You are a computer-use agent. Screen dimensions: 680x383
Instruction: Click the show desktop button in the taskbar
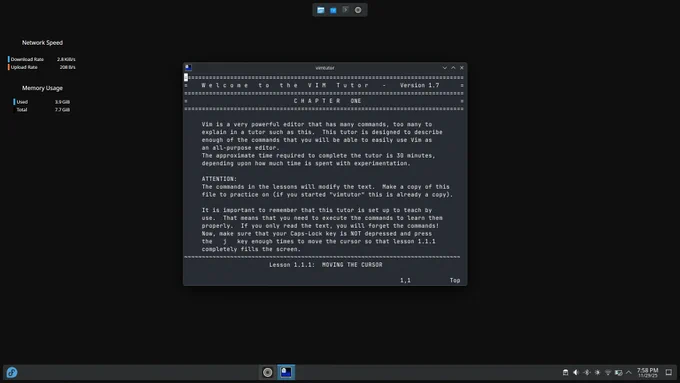pyautogui.click(x=669, y=372)
